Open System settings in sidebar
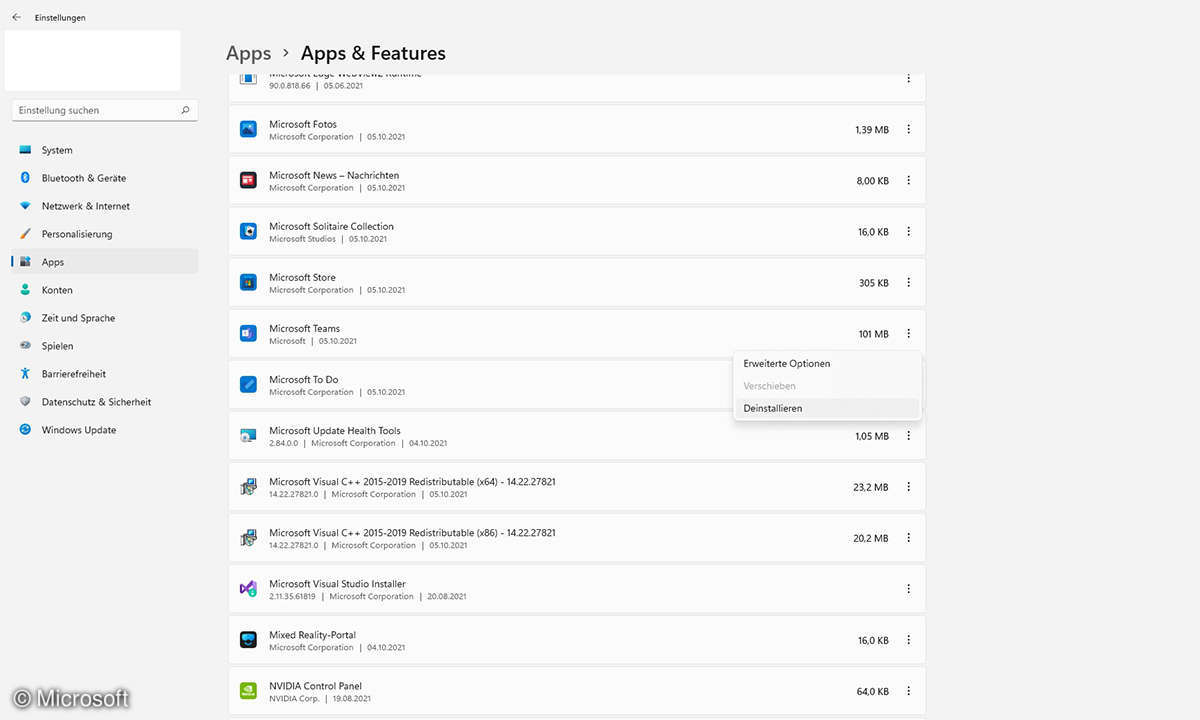 pos(105,150)
